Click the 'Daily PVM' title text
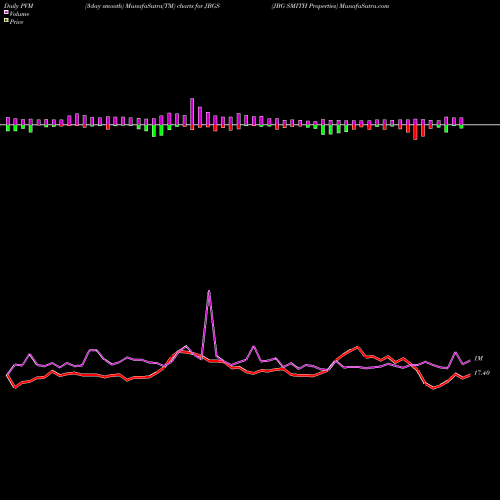The width and height of the screenshot is (500, 500). coord(19,6)
